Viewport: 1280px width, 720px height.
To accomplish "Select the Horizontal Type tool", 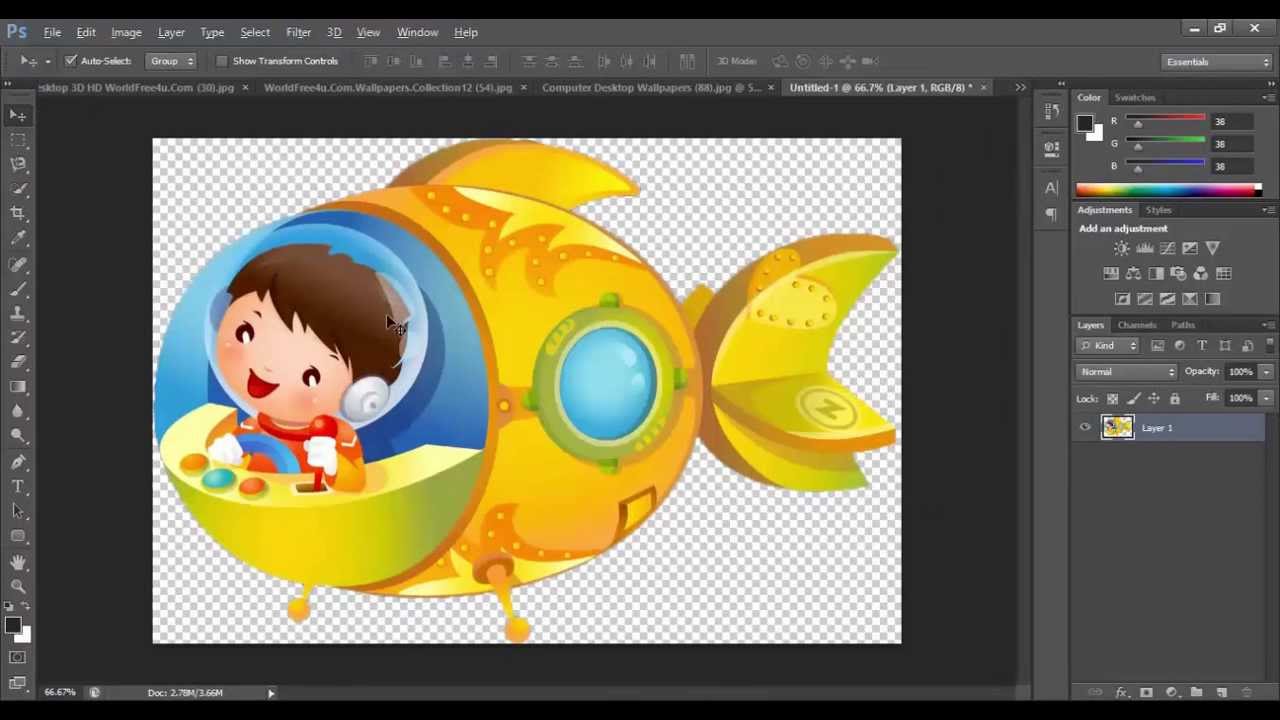I will point(18,486).
